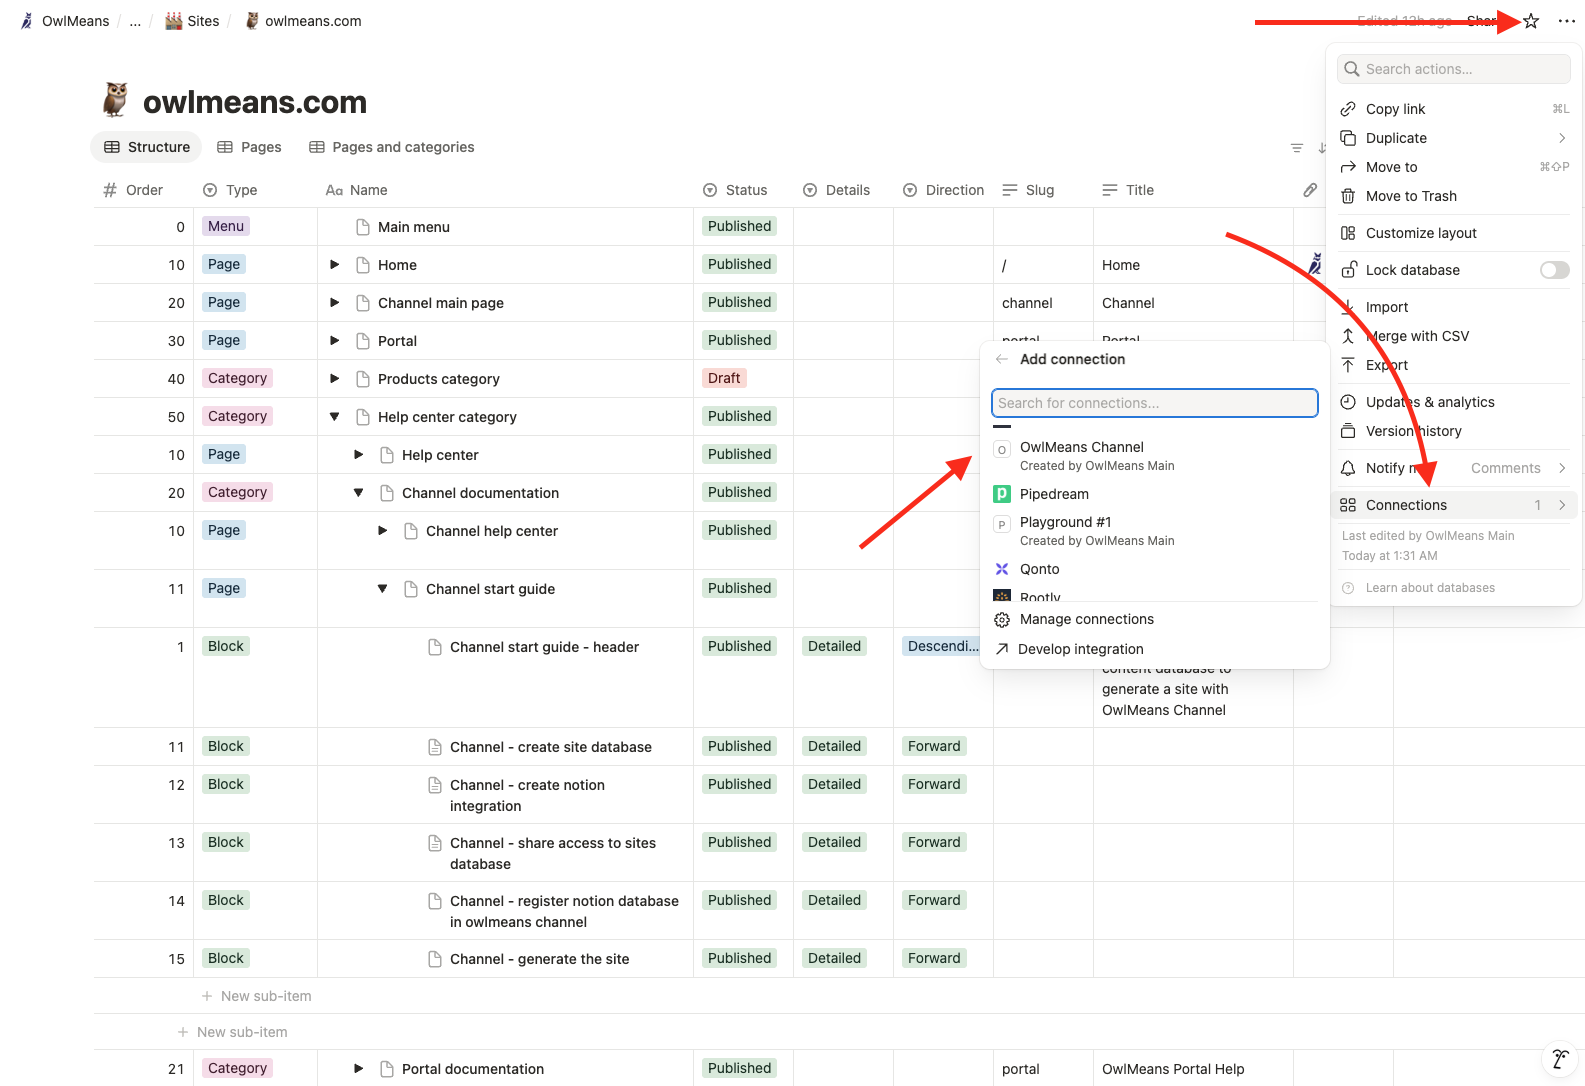The image size is (1585, 1086).
Task: Choose Import from the menu
Action: tap(1455, 307)
